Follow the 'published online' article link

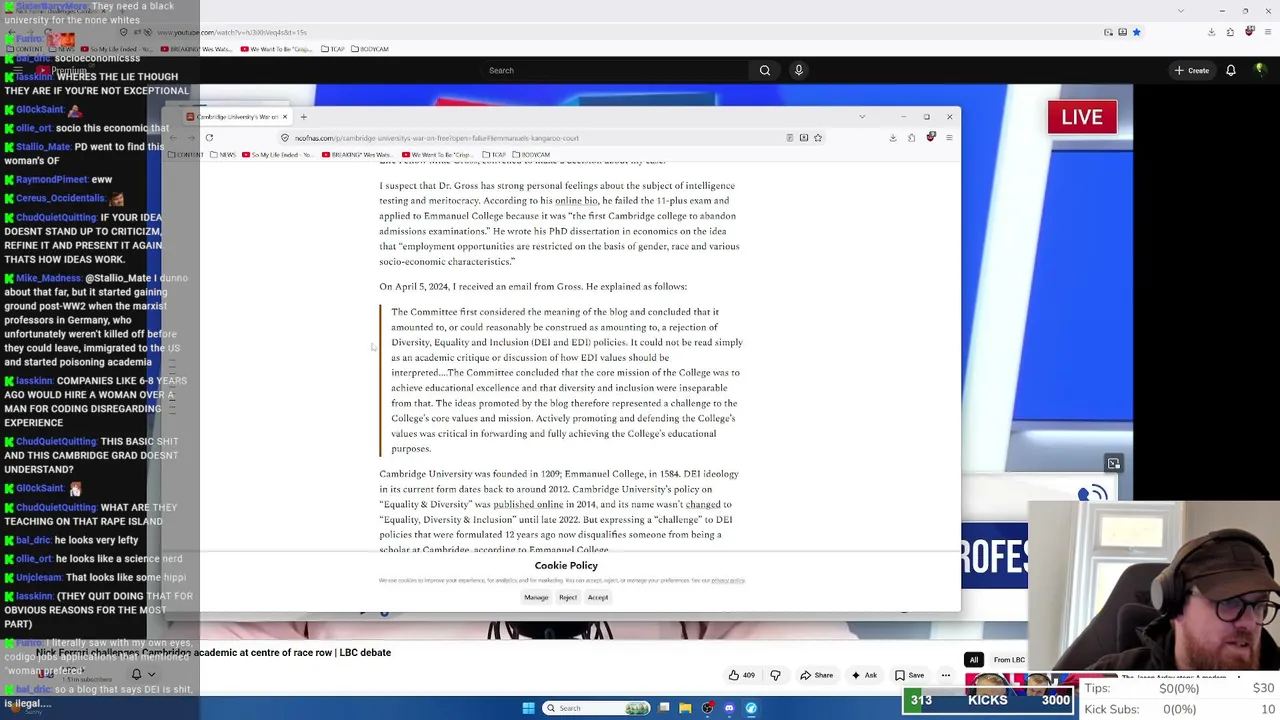tap(528, 505)
